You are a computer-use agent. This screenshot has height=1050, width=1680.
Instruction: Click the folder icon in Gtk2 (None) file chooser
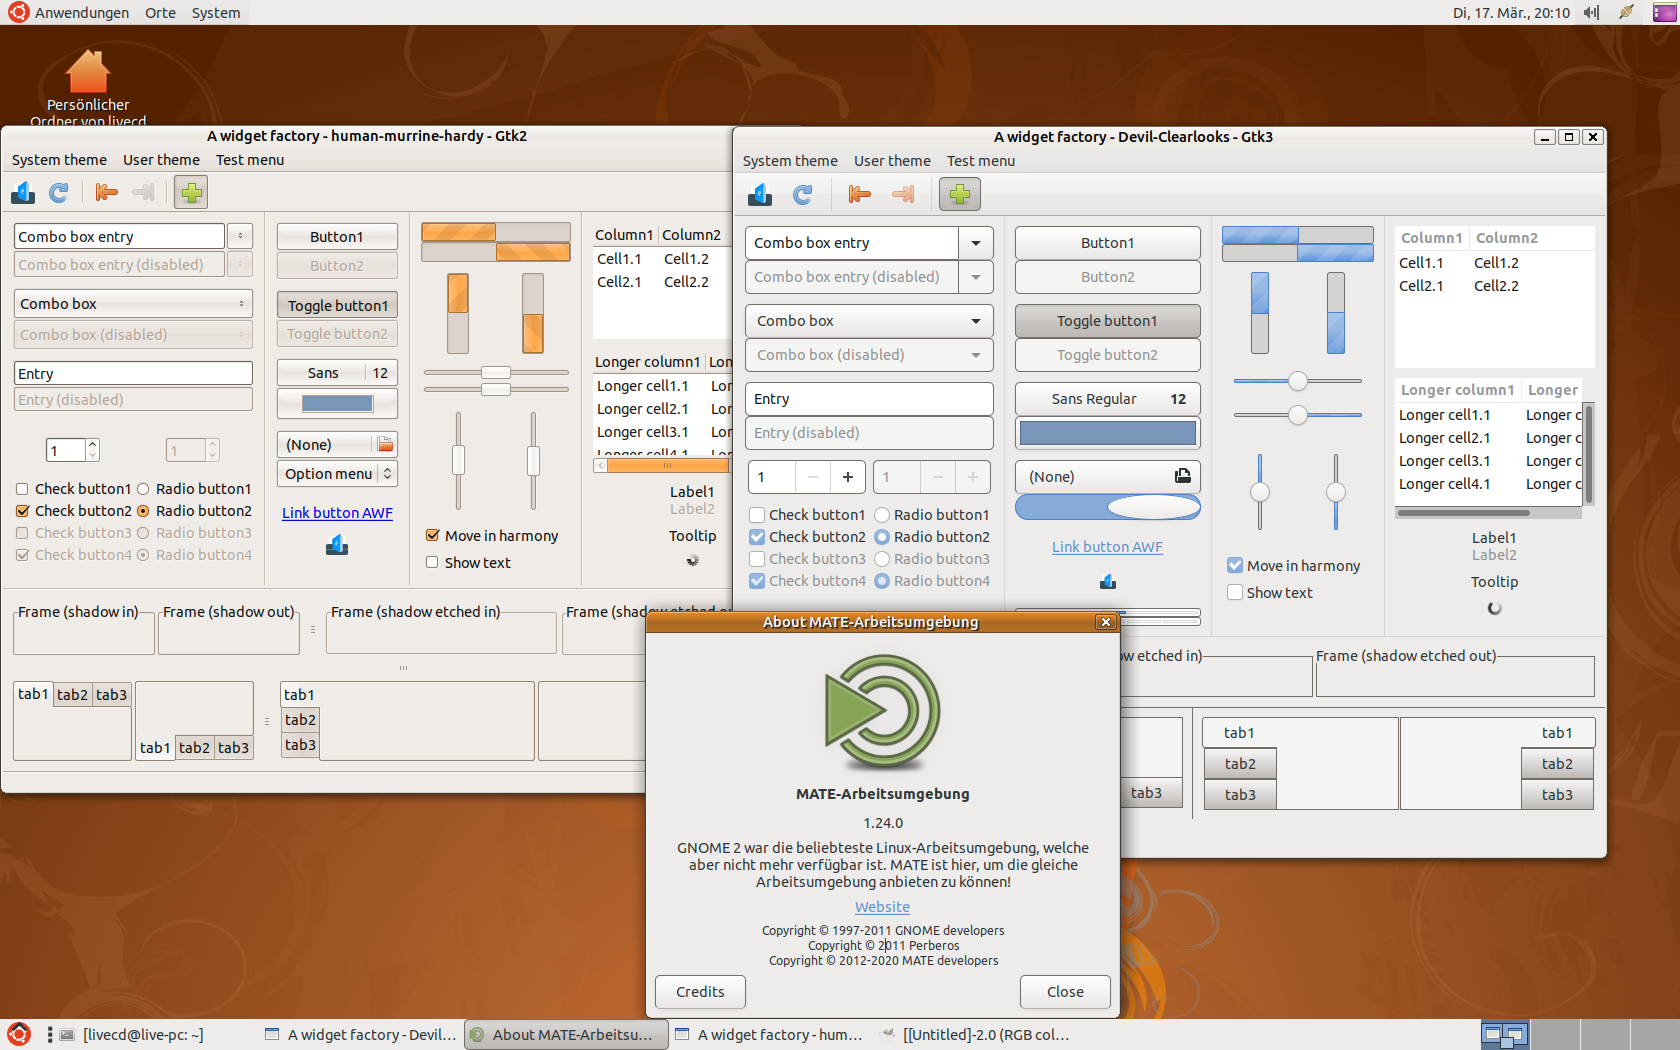pos(385,444)
